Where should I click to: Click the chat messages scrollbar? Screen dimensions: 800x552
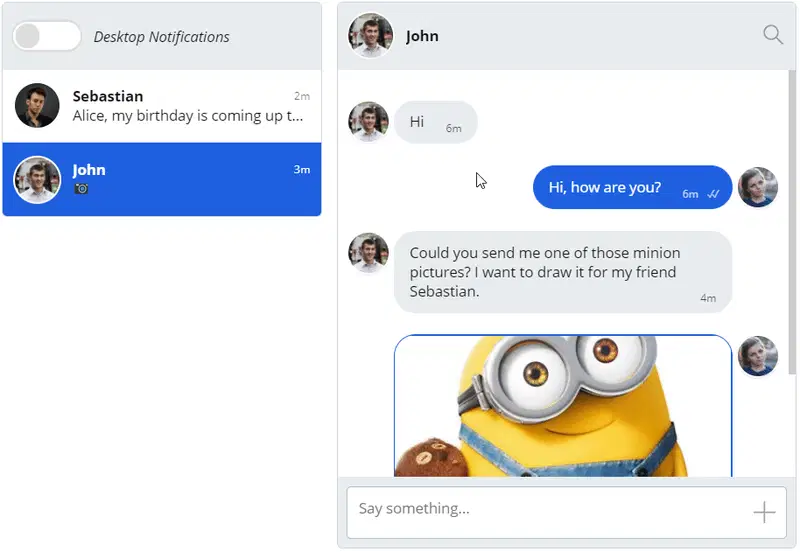tap(792, 220)
